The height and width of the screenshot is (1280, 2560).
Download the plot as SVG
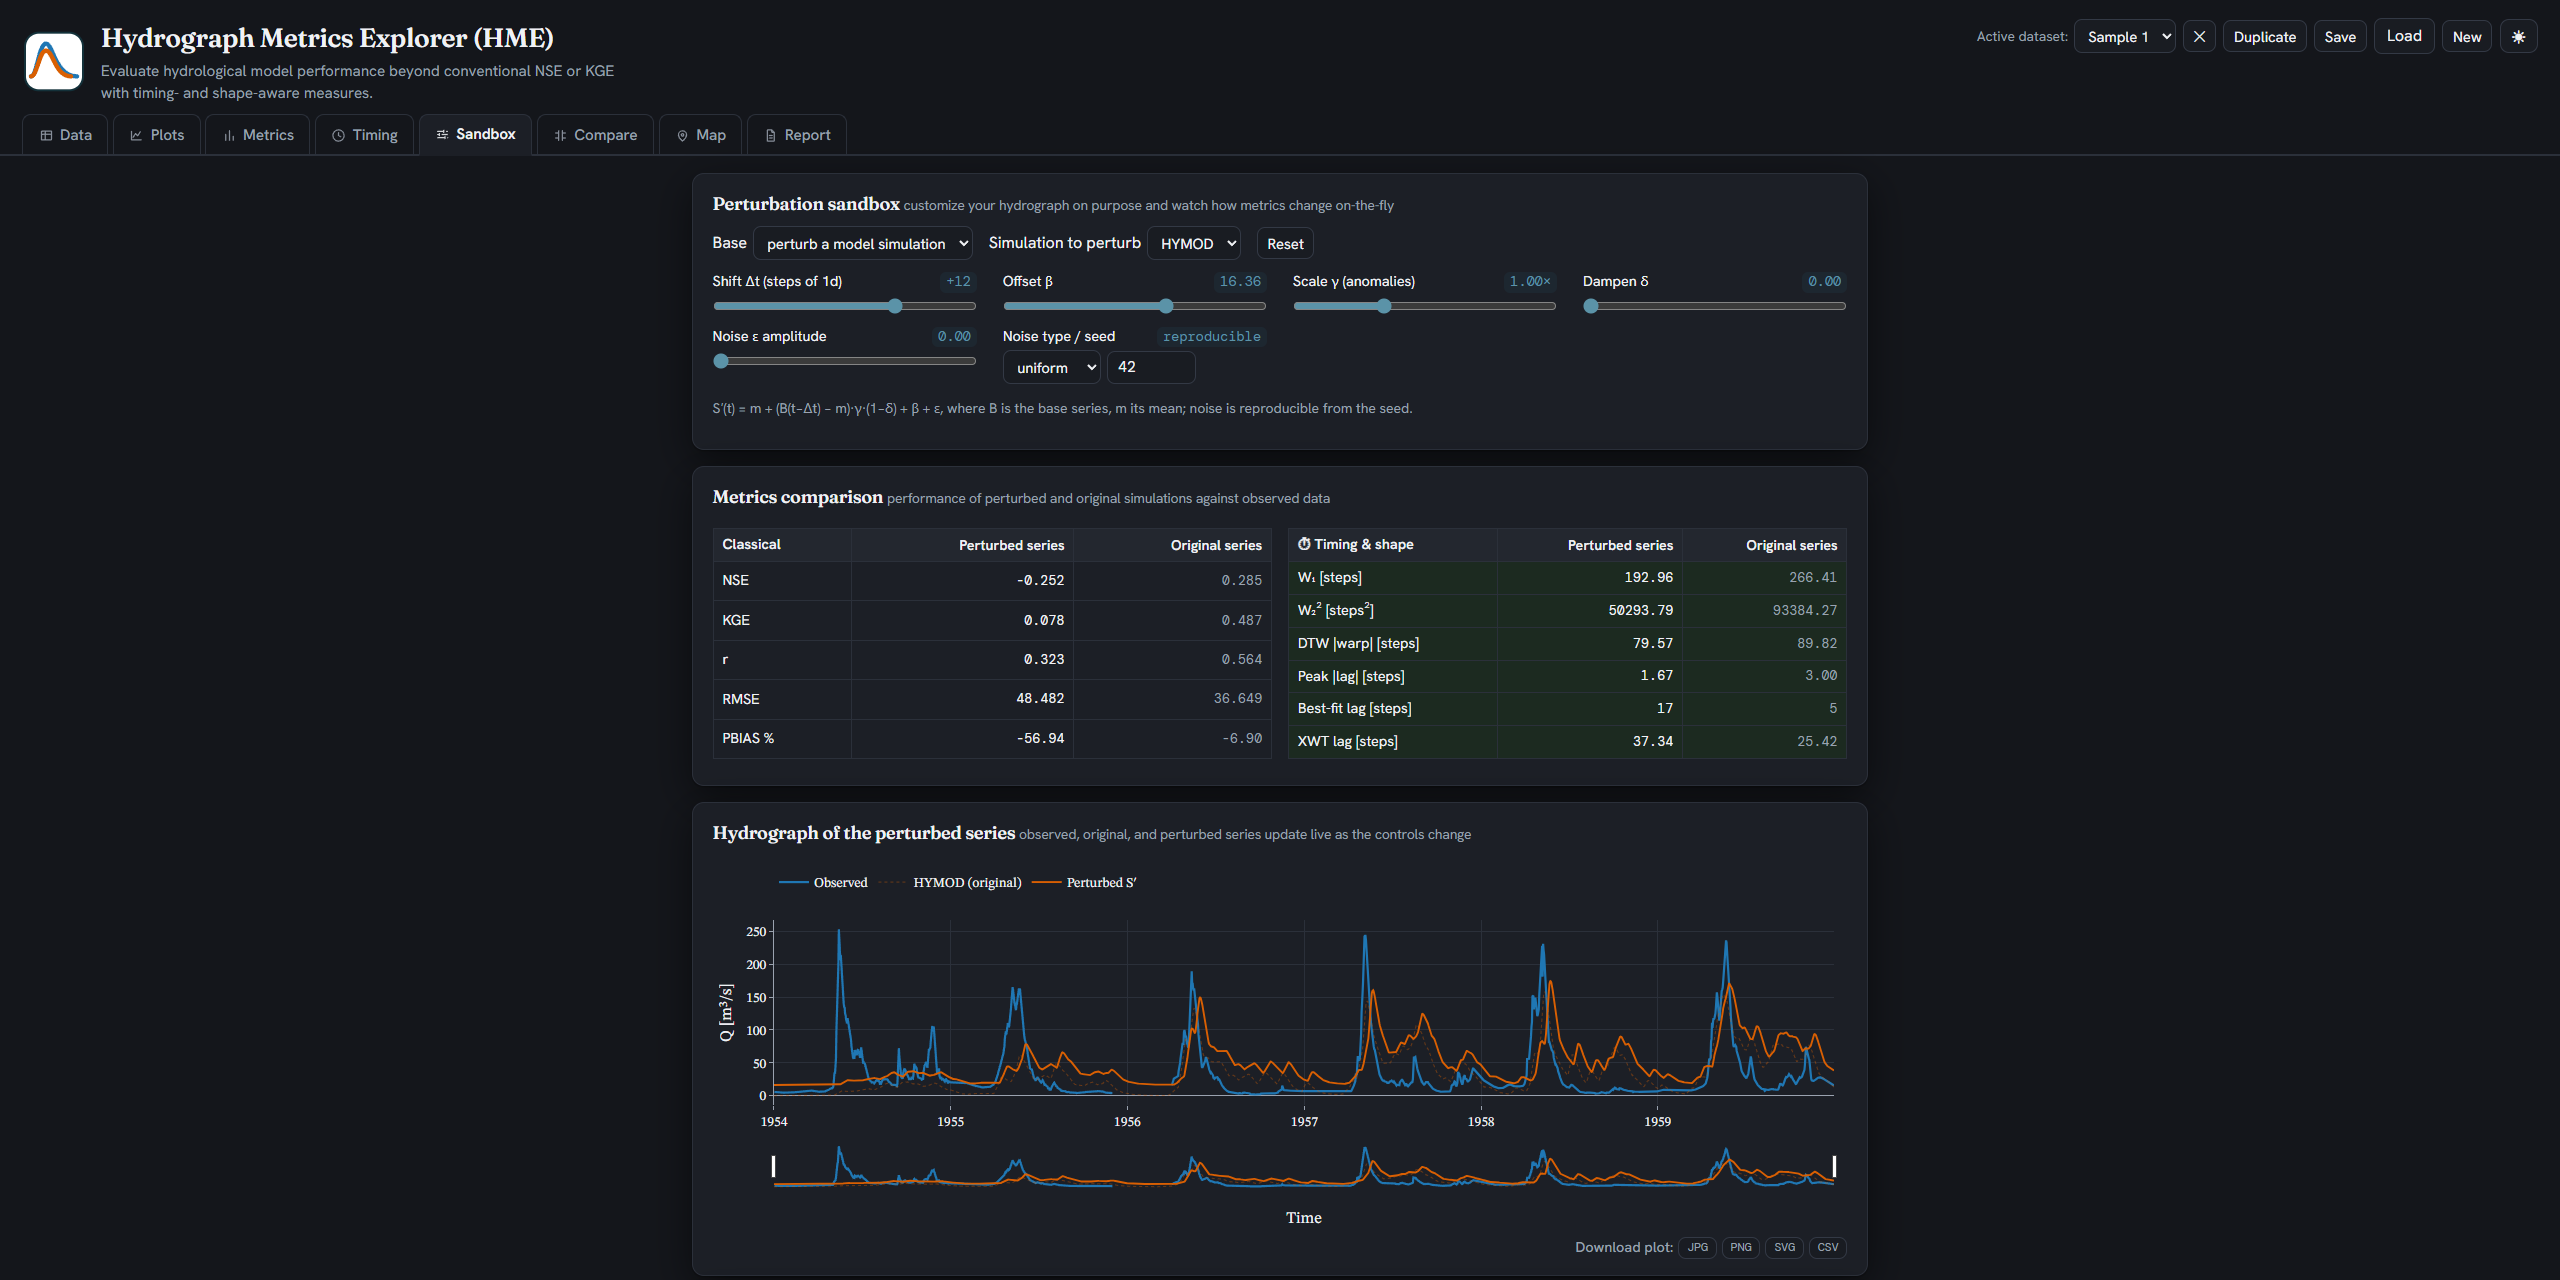pyautogui.click(x=1784, y=1247)
